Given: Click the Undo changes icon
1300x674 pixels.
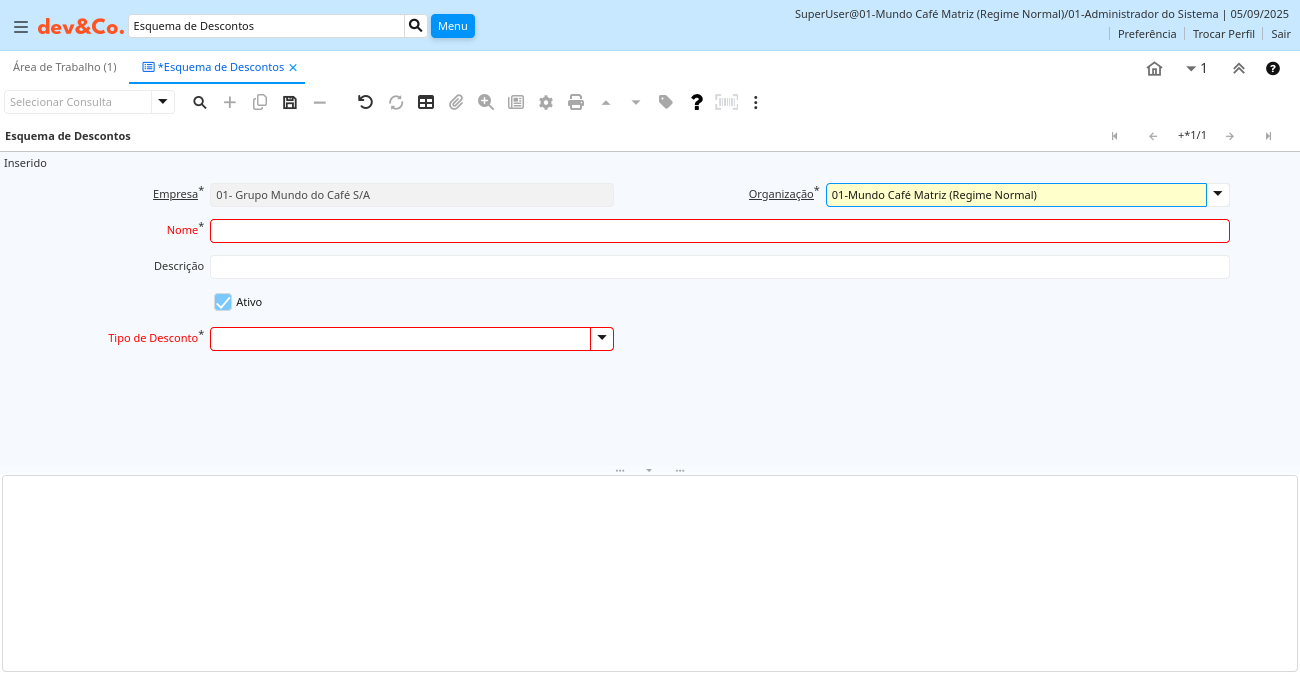Looking at the screenshot, I should [x=365, y=102].
